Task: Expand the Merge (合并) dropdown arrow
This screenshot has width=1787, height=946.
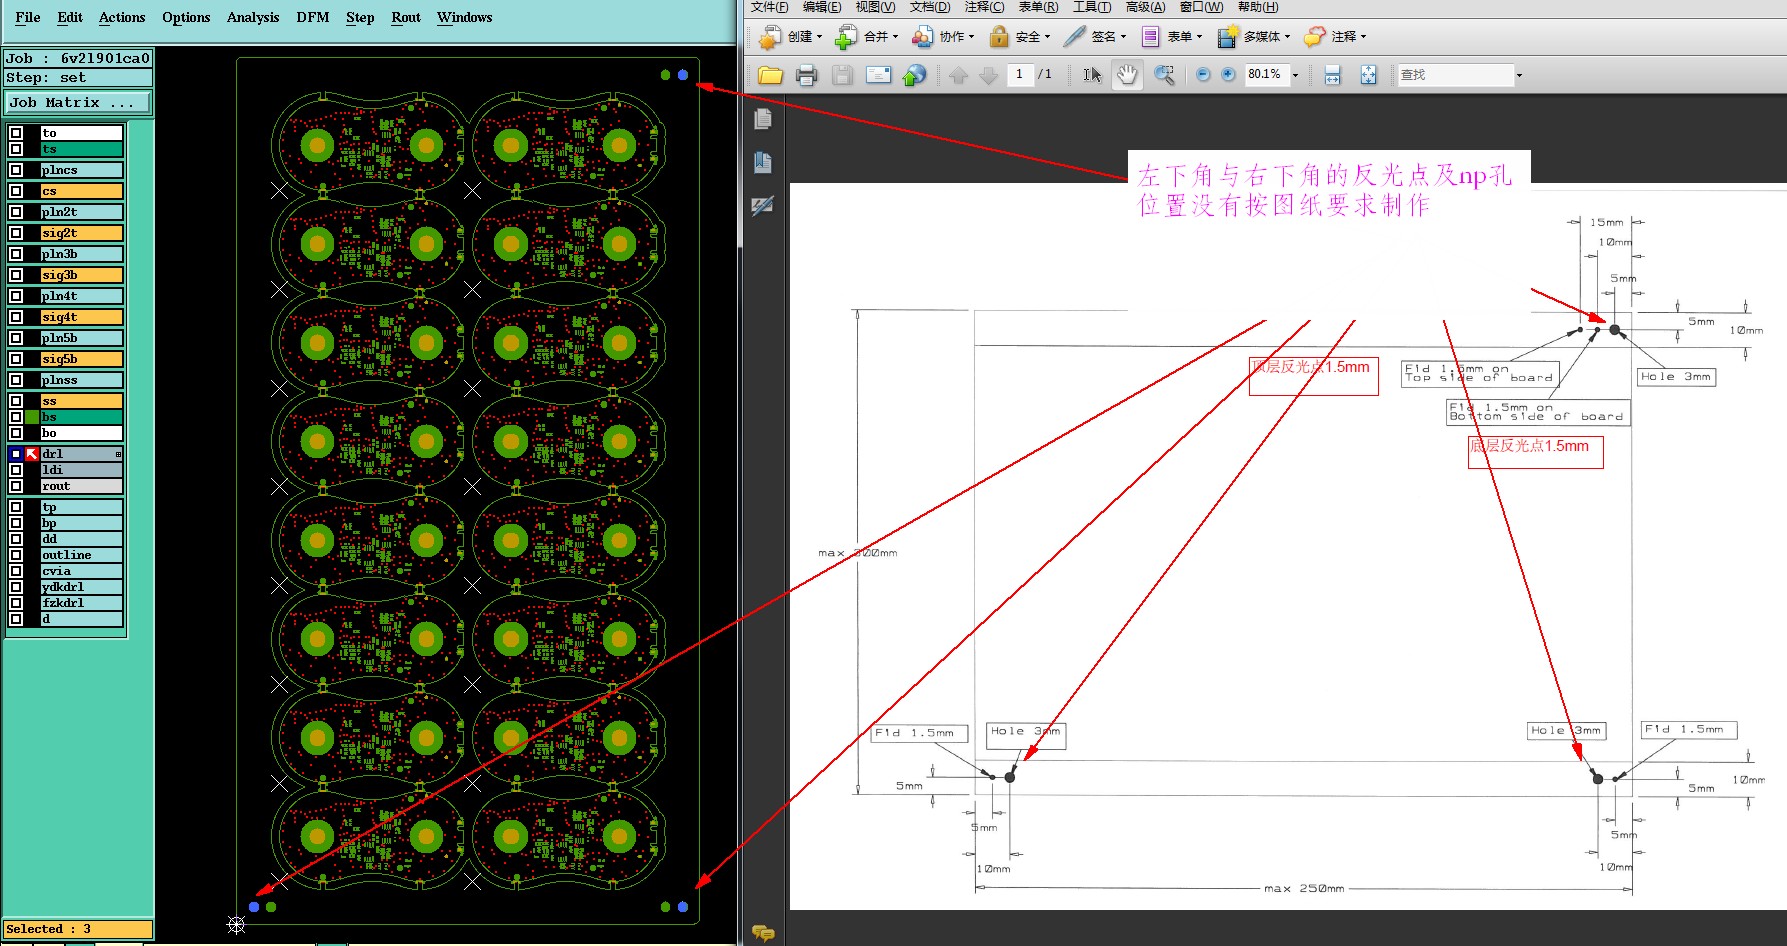Action: [895, 37]
